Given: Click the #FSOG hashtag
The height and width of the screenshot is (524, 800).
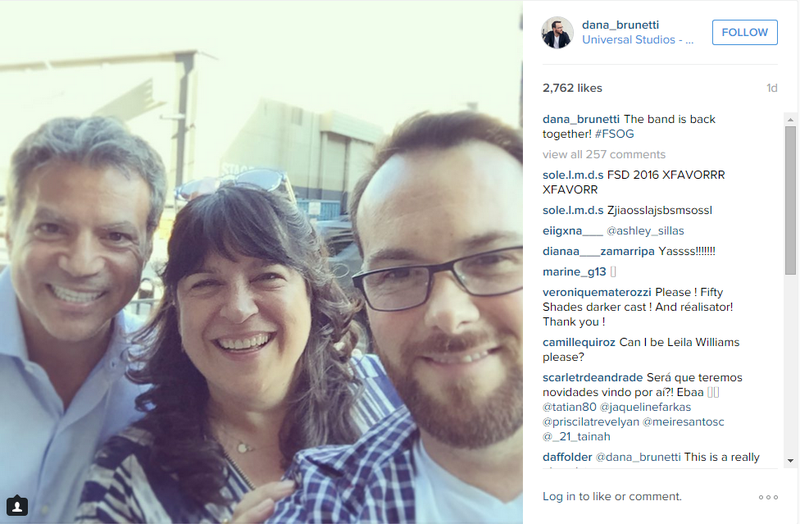Looking at the screenshot, I should 614,134.
